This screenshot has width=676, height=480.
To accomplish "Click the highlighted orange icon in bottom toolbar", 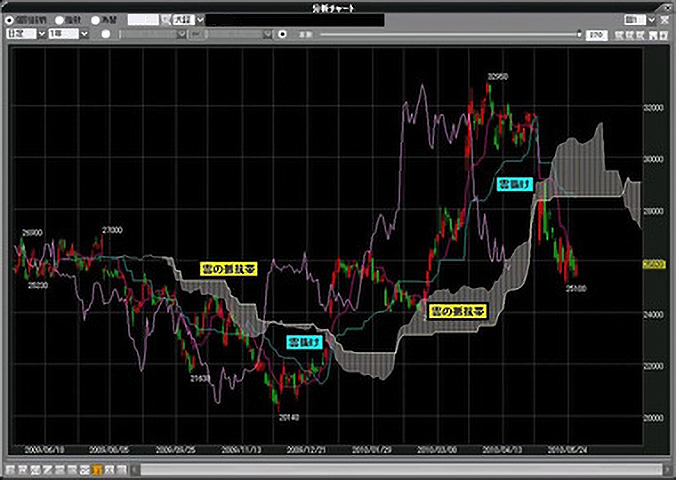I will [x=97, y=469].
